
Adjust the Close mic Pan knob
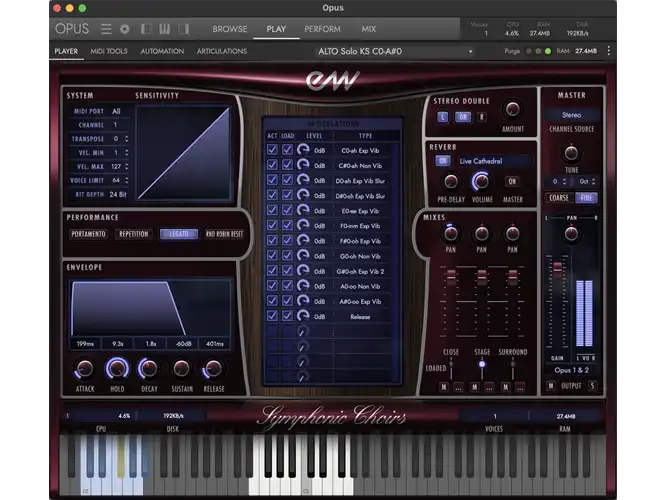[x=450, y=233]
